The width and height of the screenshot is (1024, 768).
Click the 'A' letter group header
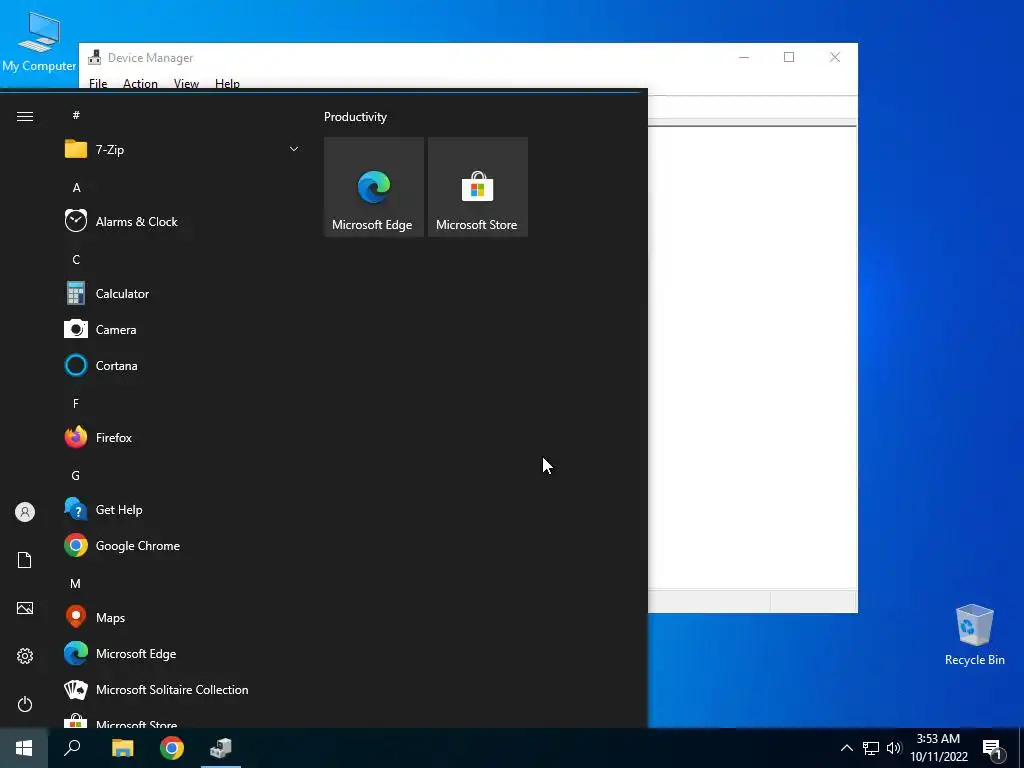pos(76,187)
